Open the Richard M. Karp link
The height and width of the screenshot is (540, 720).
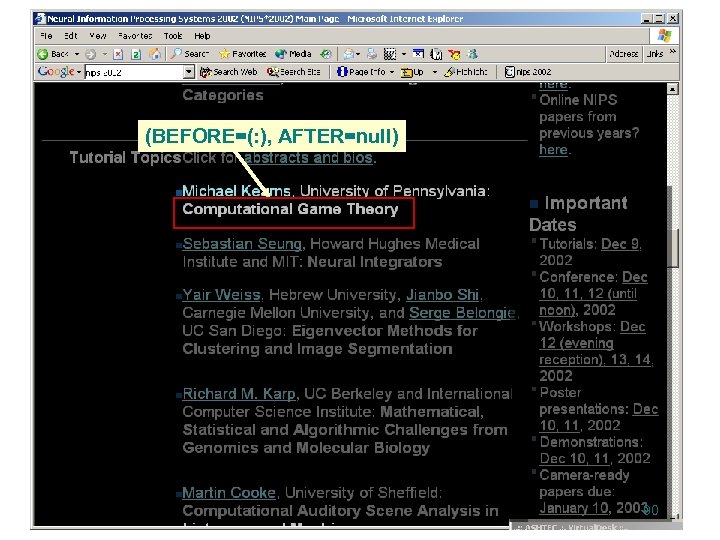coord(239,394)
